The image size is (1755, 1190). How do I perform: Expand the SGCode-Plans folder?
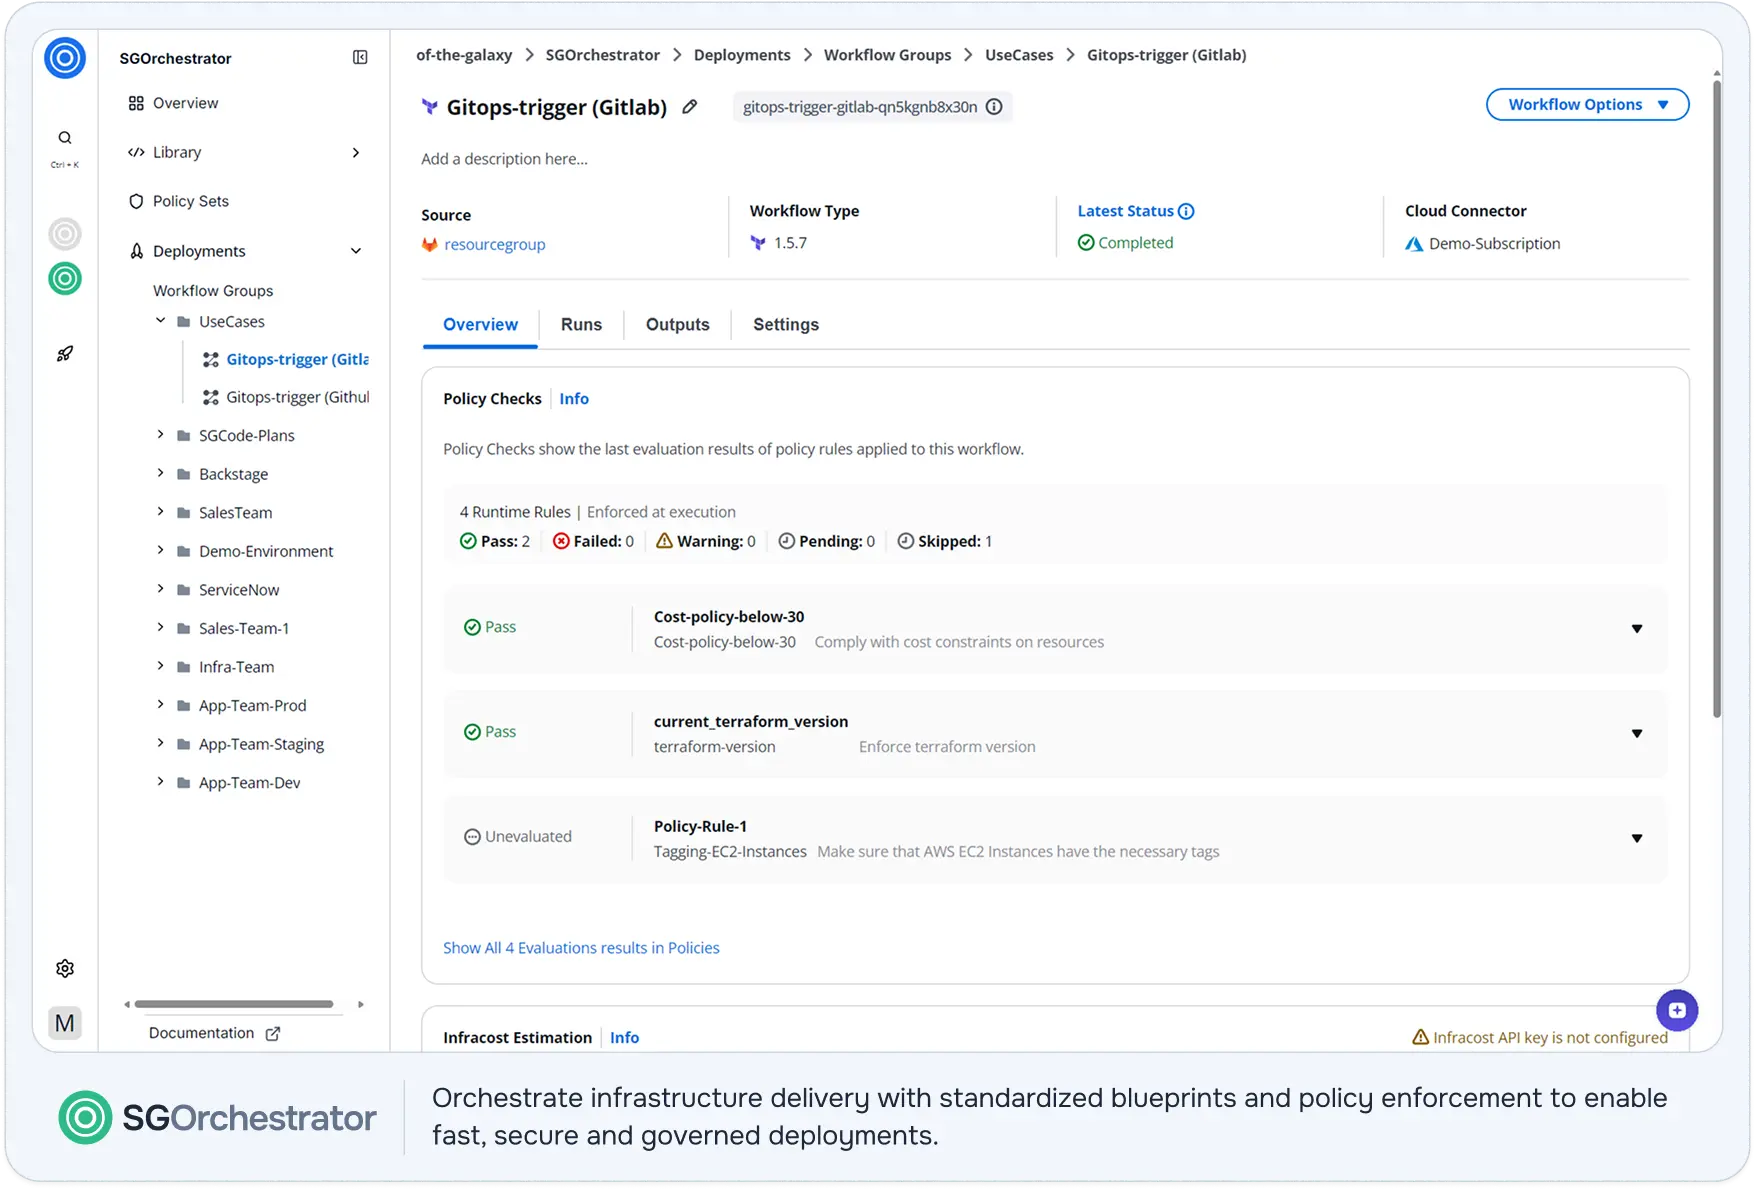[x=160, y=435]
